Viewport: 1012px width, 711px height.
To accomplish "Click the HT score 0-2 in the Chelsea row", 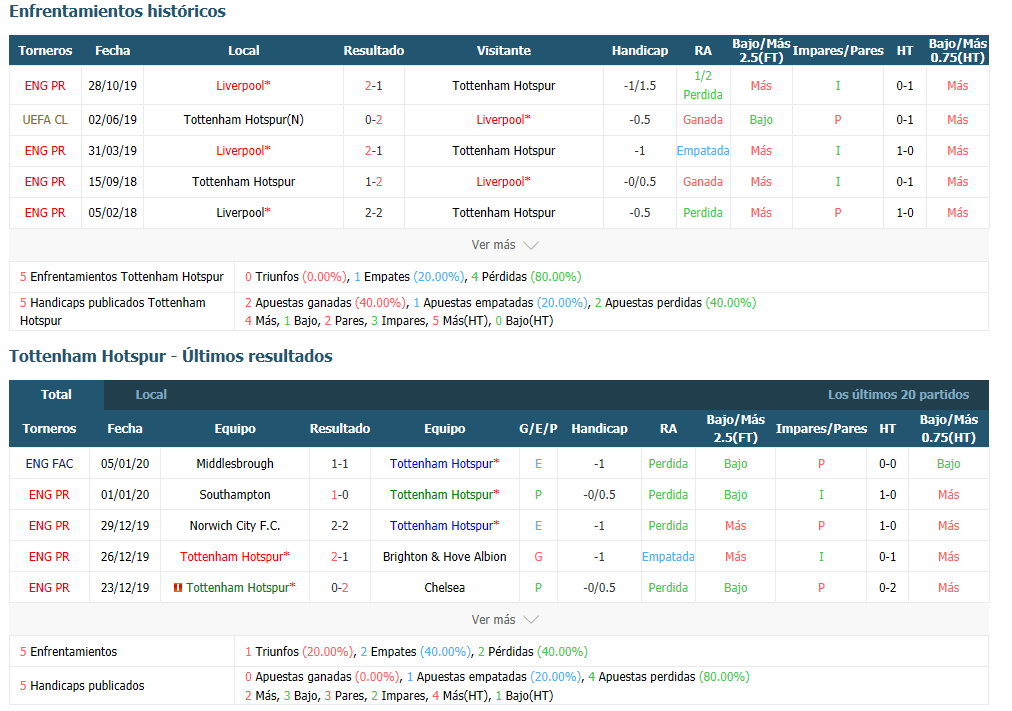I will (887, 588).
